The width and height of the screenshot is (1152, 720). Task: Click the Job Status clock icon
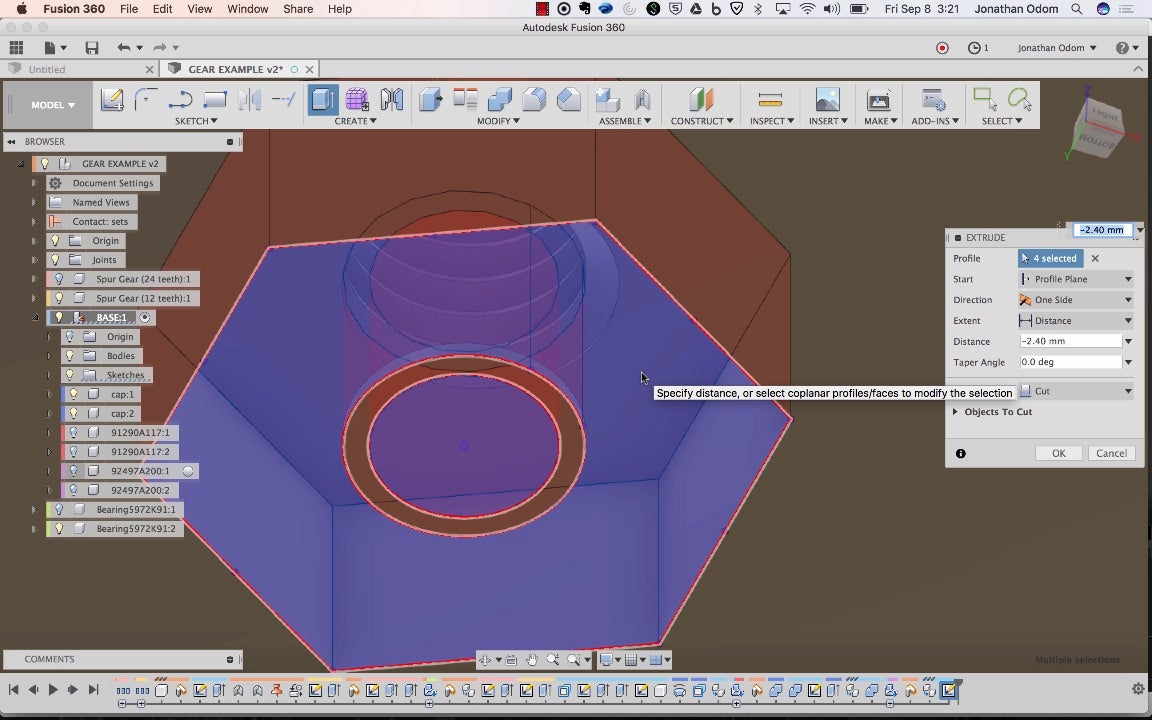[974, 48]
